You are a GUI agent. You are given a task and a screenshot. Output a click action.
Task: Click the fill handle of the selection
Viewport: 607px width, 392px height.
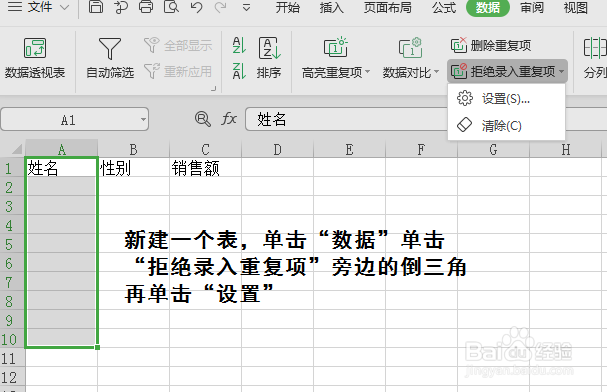click(x=98, y=347)
